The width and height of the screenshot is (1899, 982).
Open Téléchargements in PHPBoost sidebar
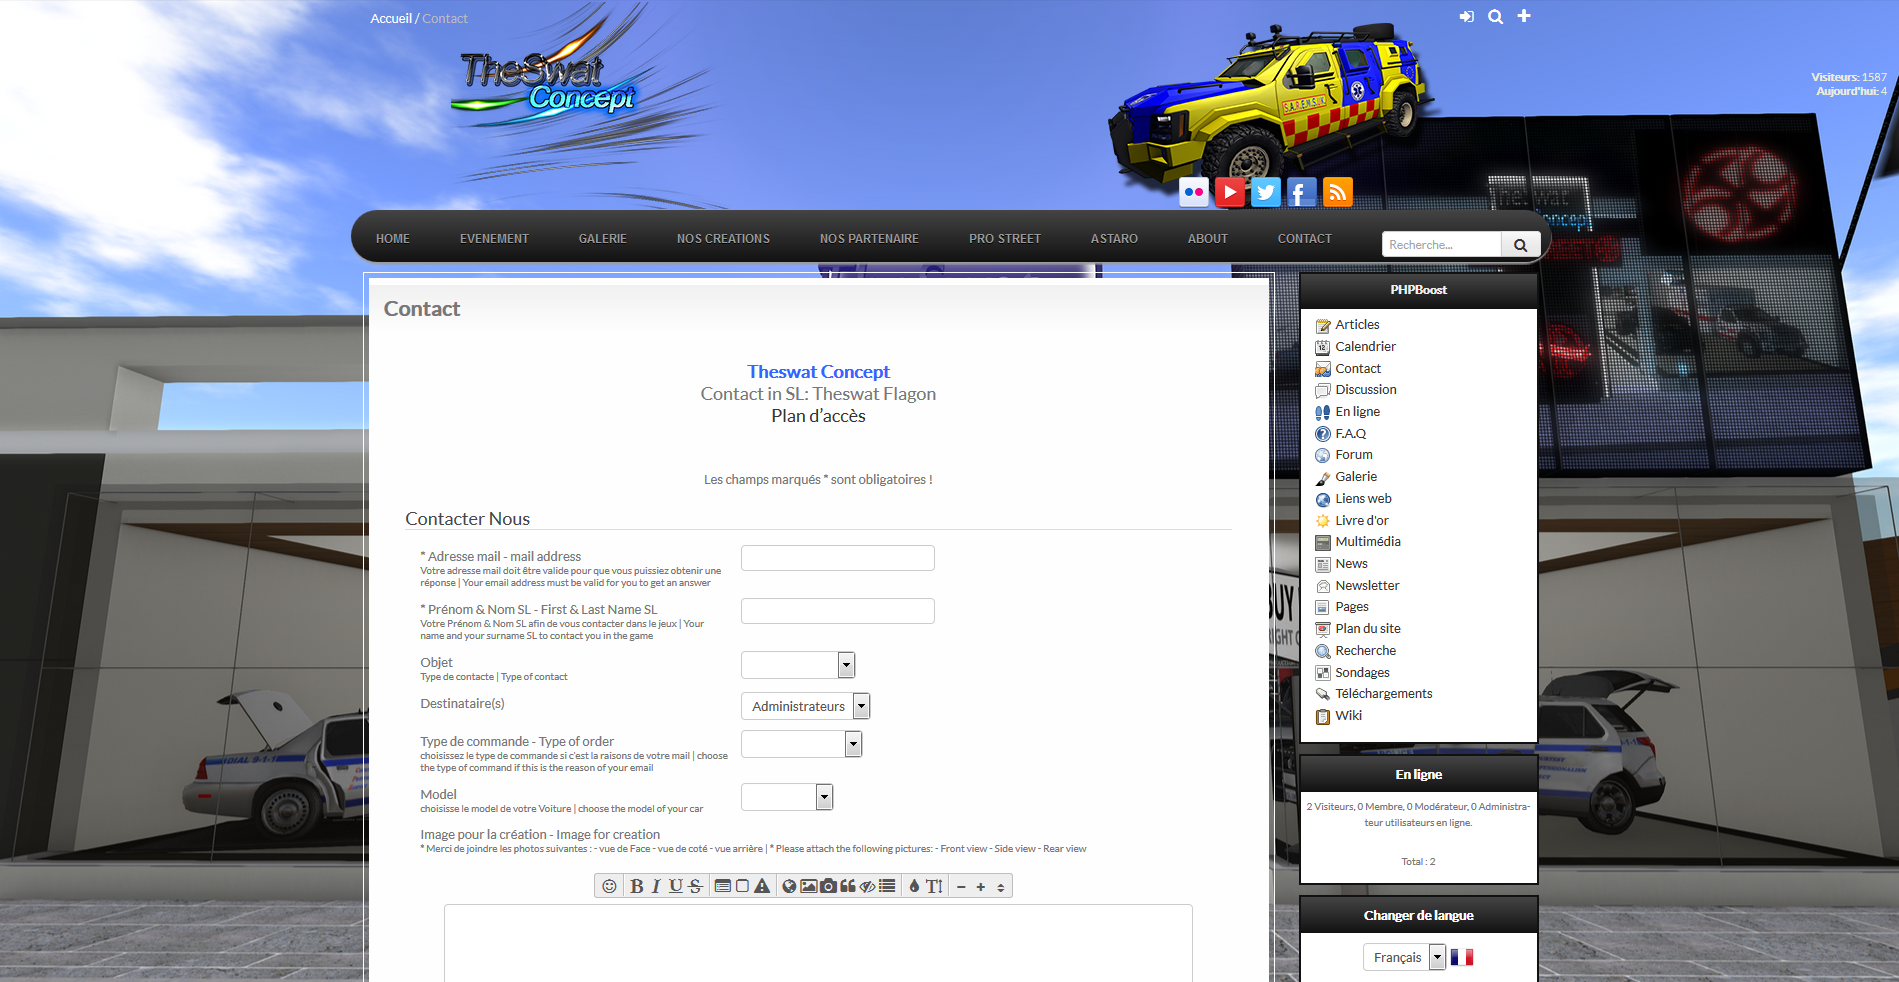pyautogui.click(x=1384, y=694)
